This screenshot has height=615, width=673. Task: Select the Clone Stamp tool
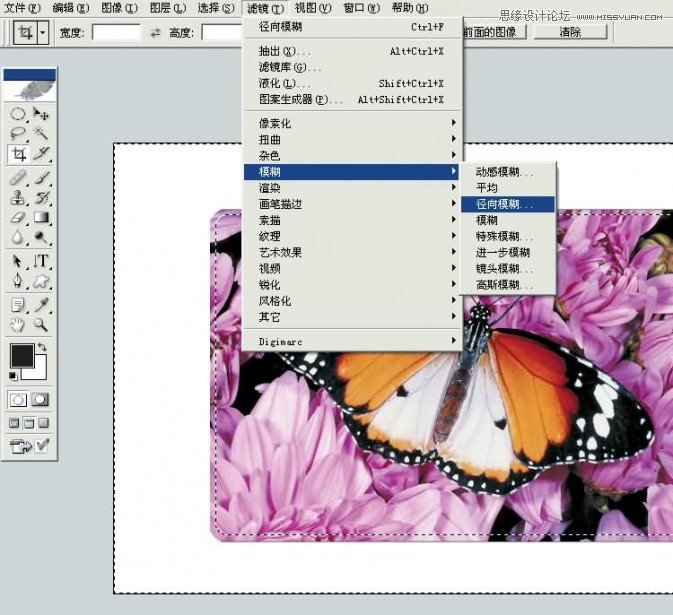point(18,197)
